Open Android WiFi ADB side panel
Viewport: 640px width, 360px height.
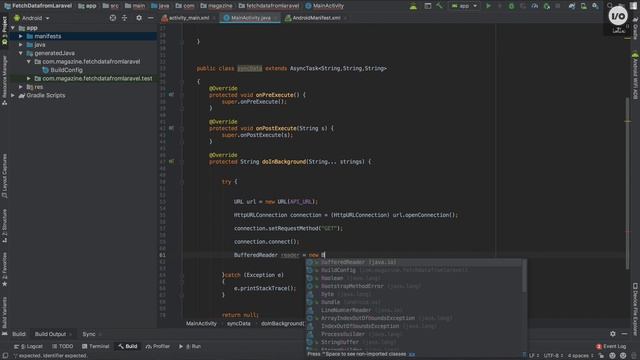click(x=635, y=76)
